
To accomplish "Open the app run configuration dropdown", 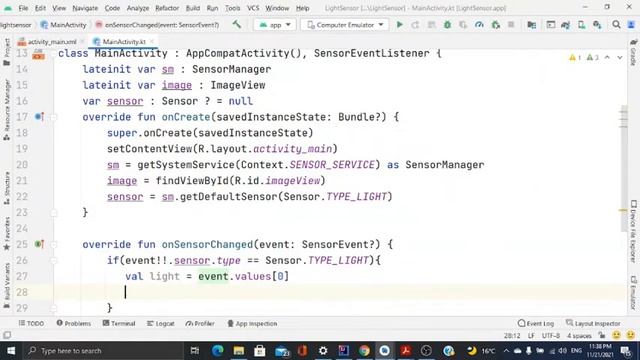I will click(275, 25).
